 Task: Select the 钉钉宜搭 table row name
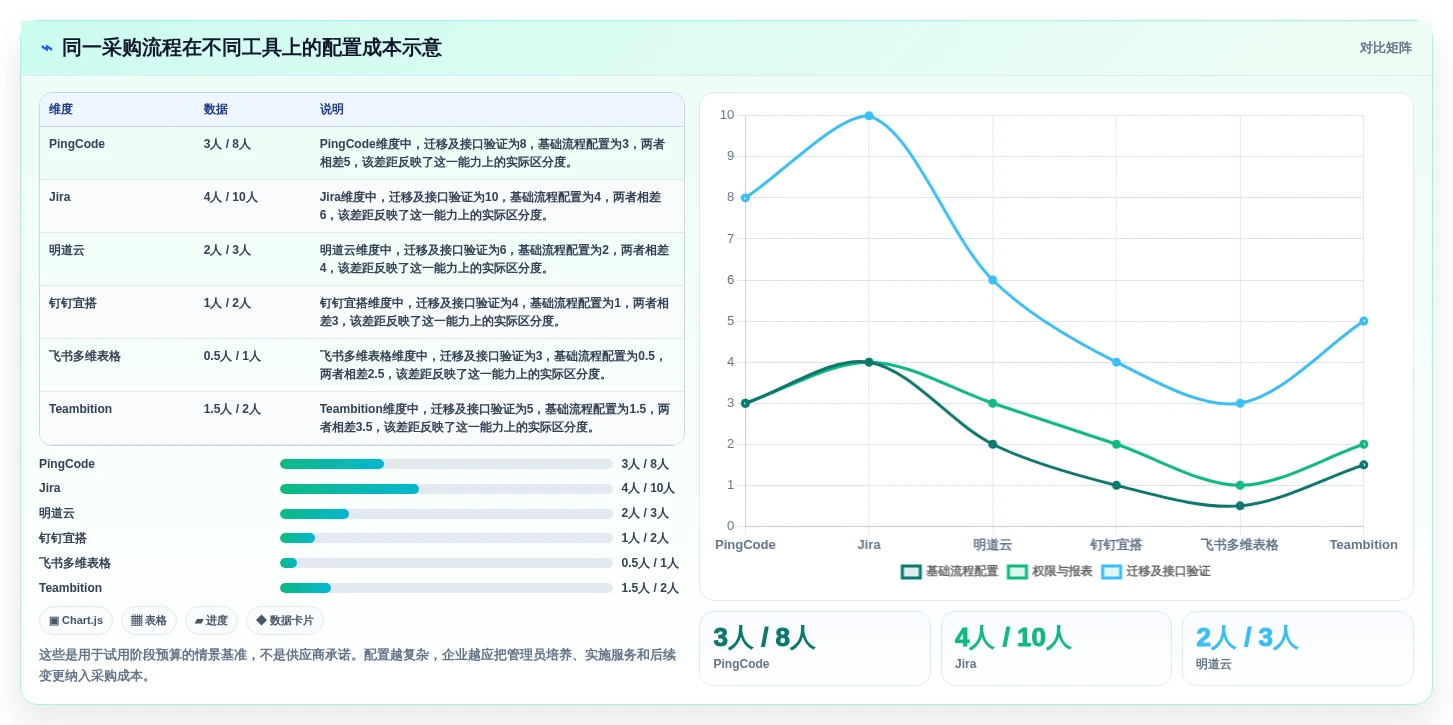73,303
